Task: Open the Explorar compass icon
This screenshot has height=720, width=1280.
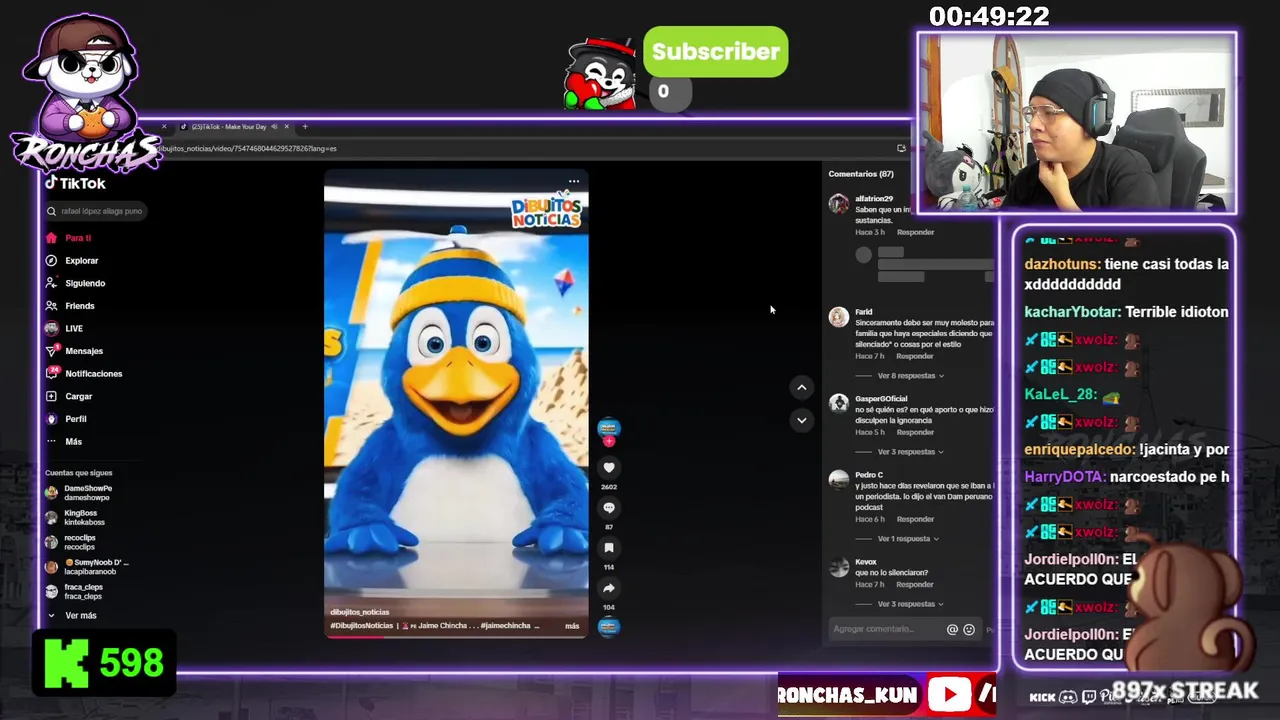Action: (x=51, y=260)
